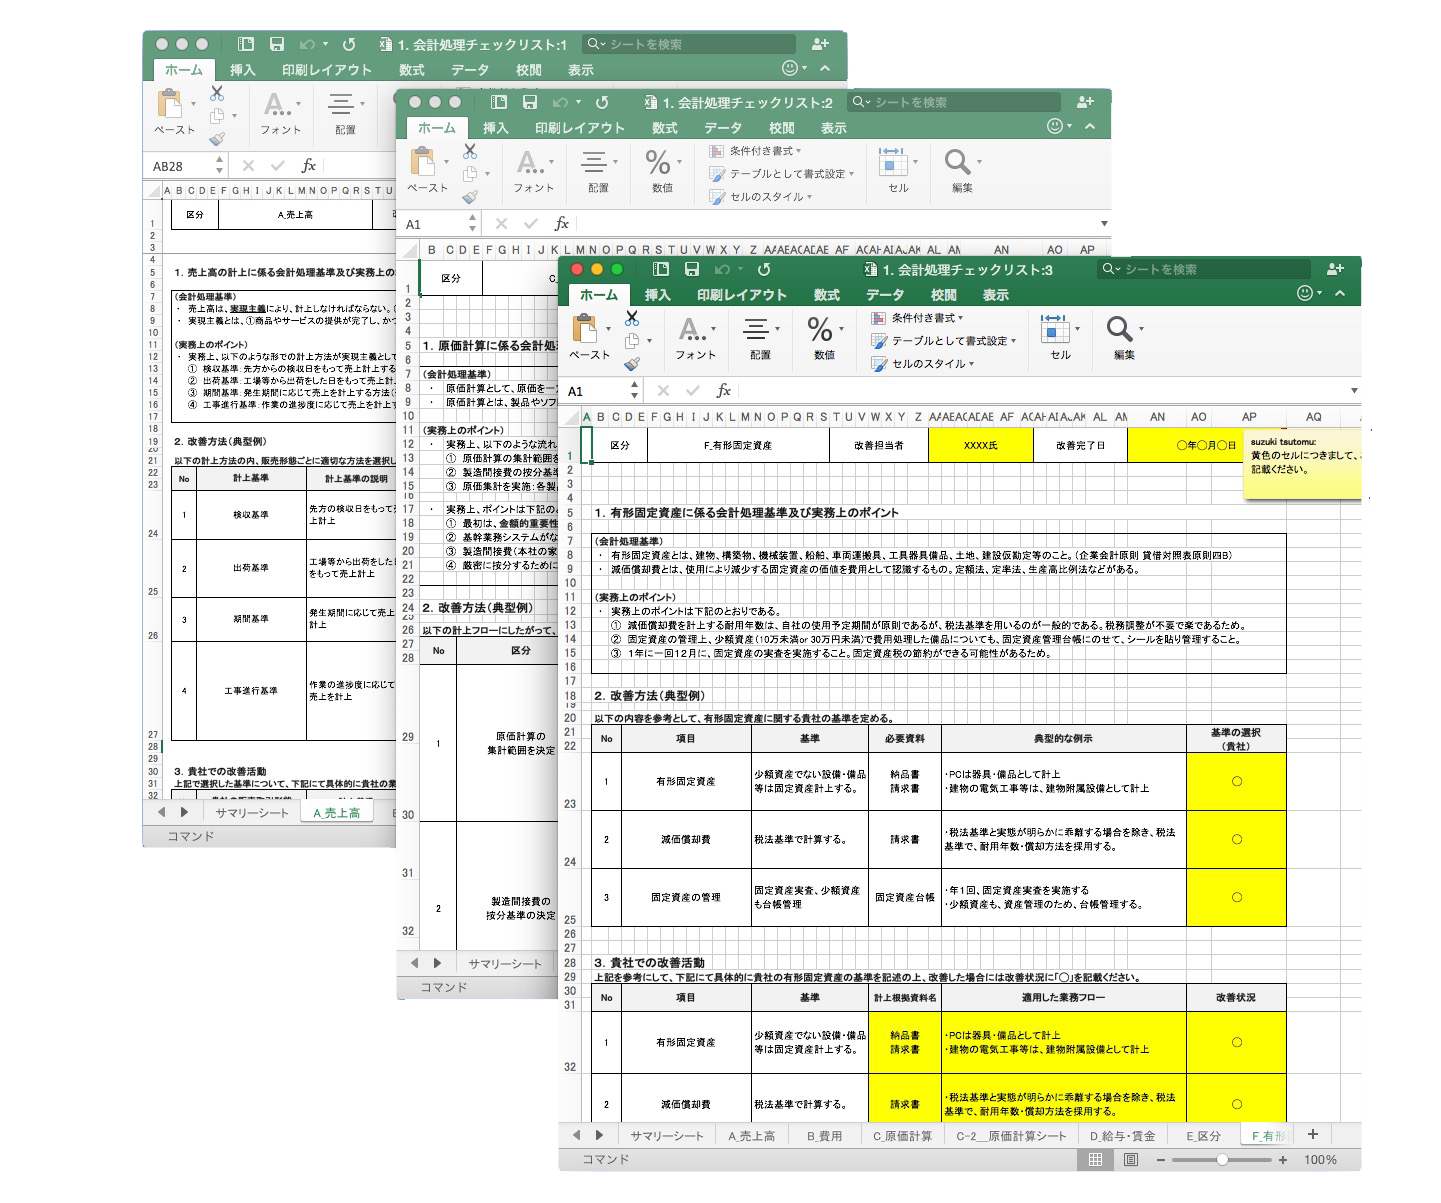Open 数式 ribbon tab in checklist:2 window
The width and height of the screenshot is (1441, 1203).
665,128
